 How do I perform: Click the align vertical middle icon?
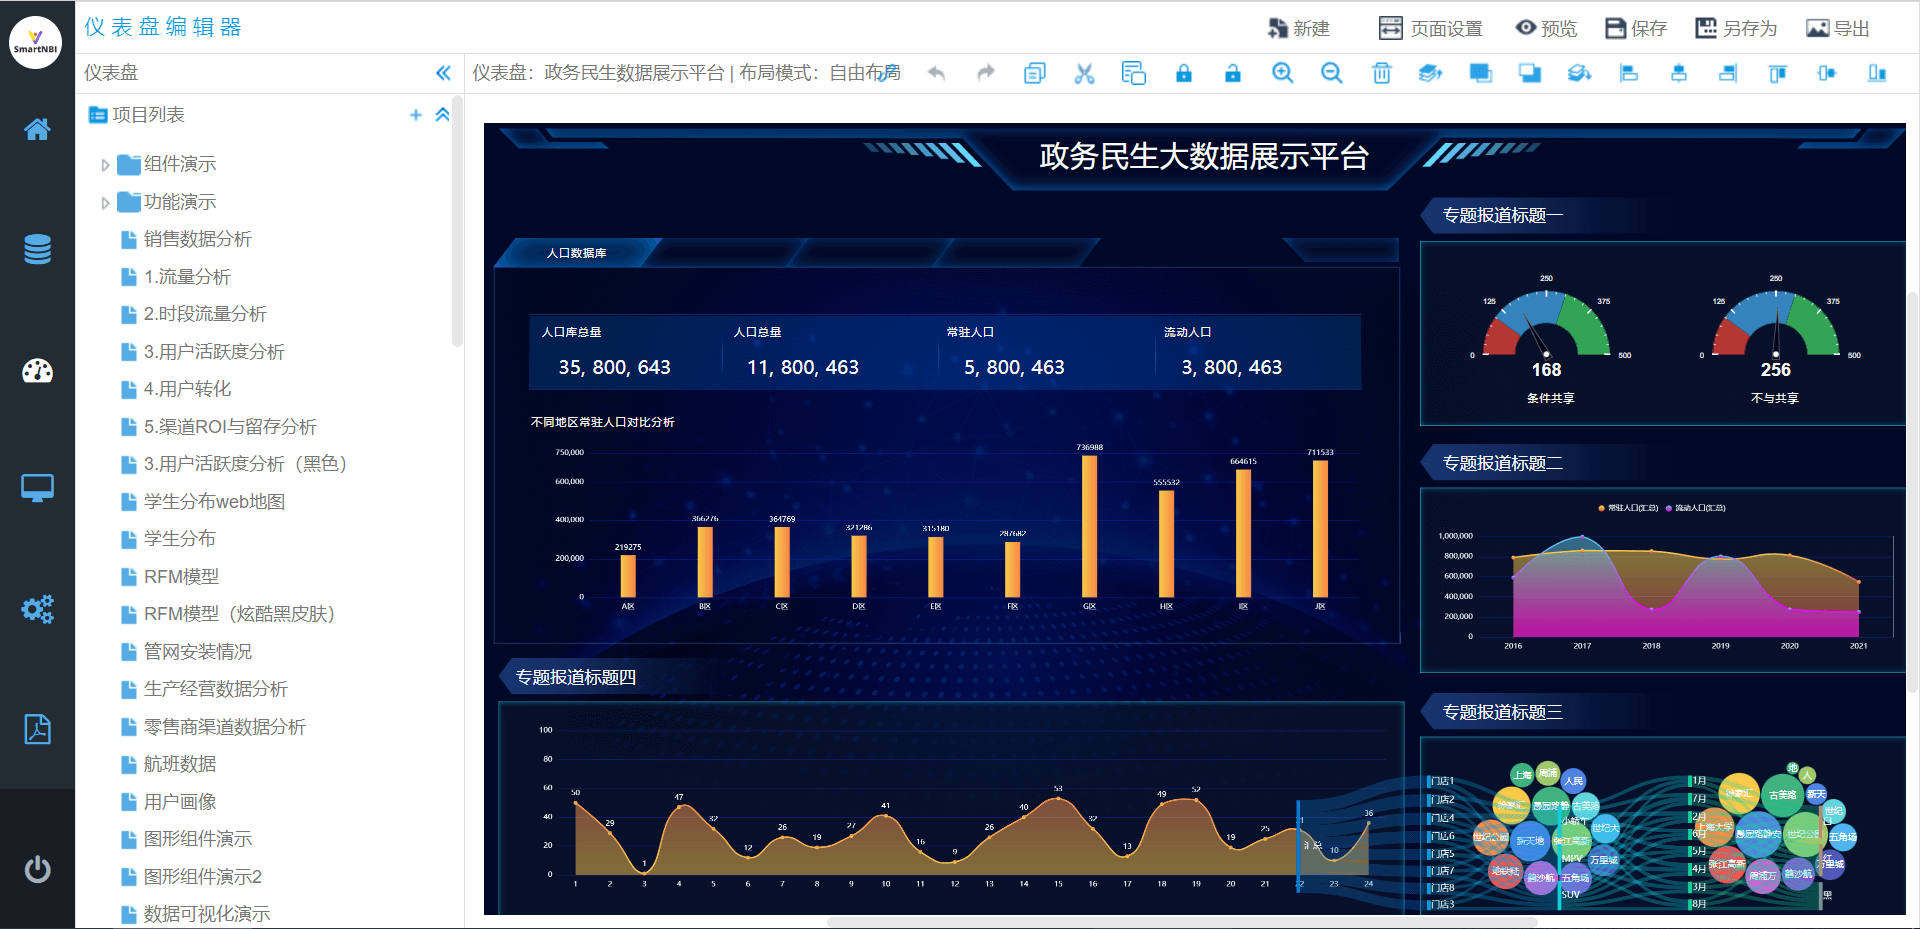point(1827,73)
